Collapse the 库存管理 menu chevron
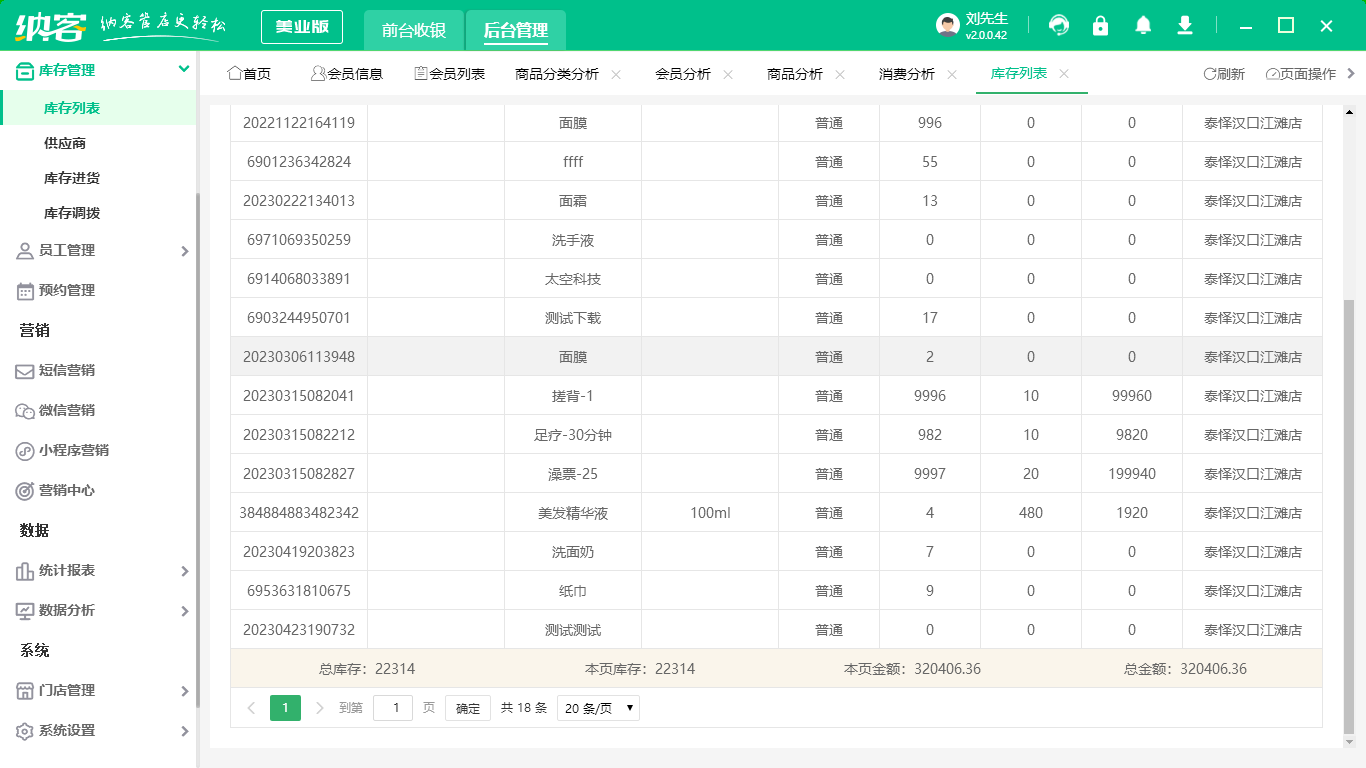 (x=184, y=69)
